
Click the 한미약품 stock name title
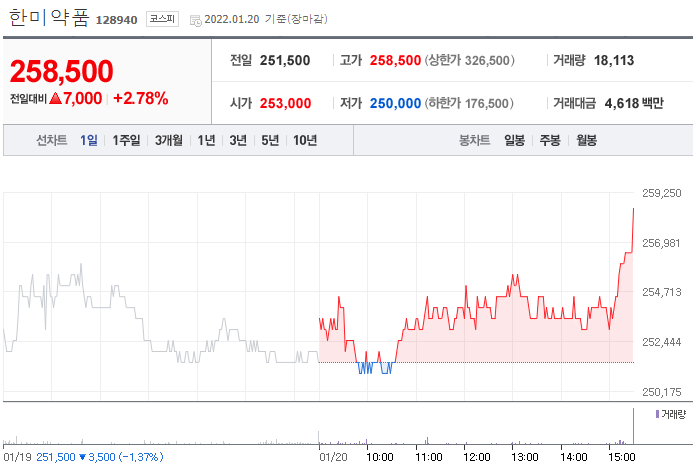pos(49,18)
